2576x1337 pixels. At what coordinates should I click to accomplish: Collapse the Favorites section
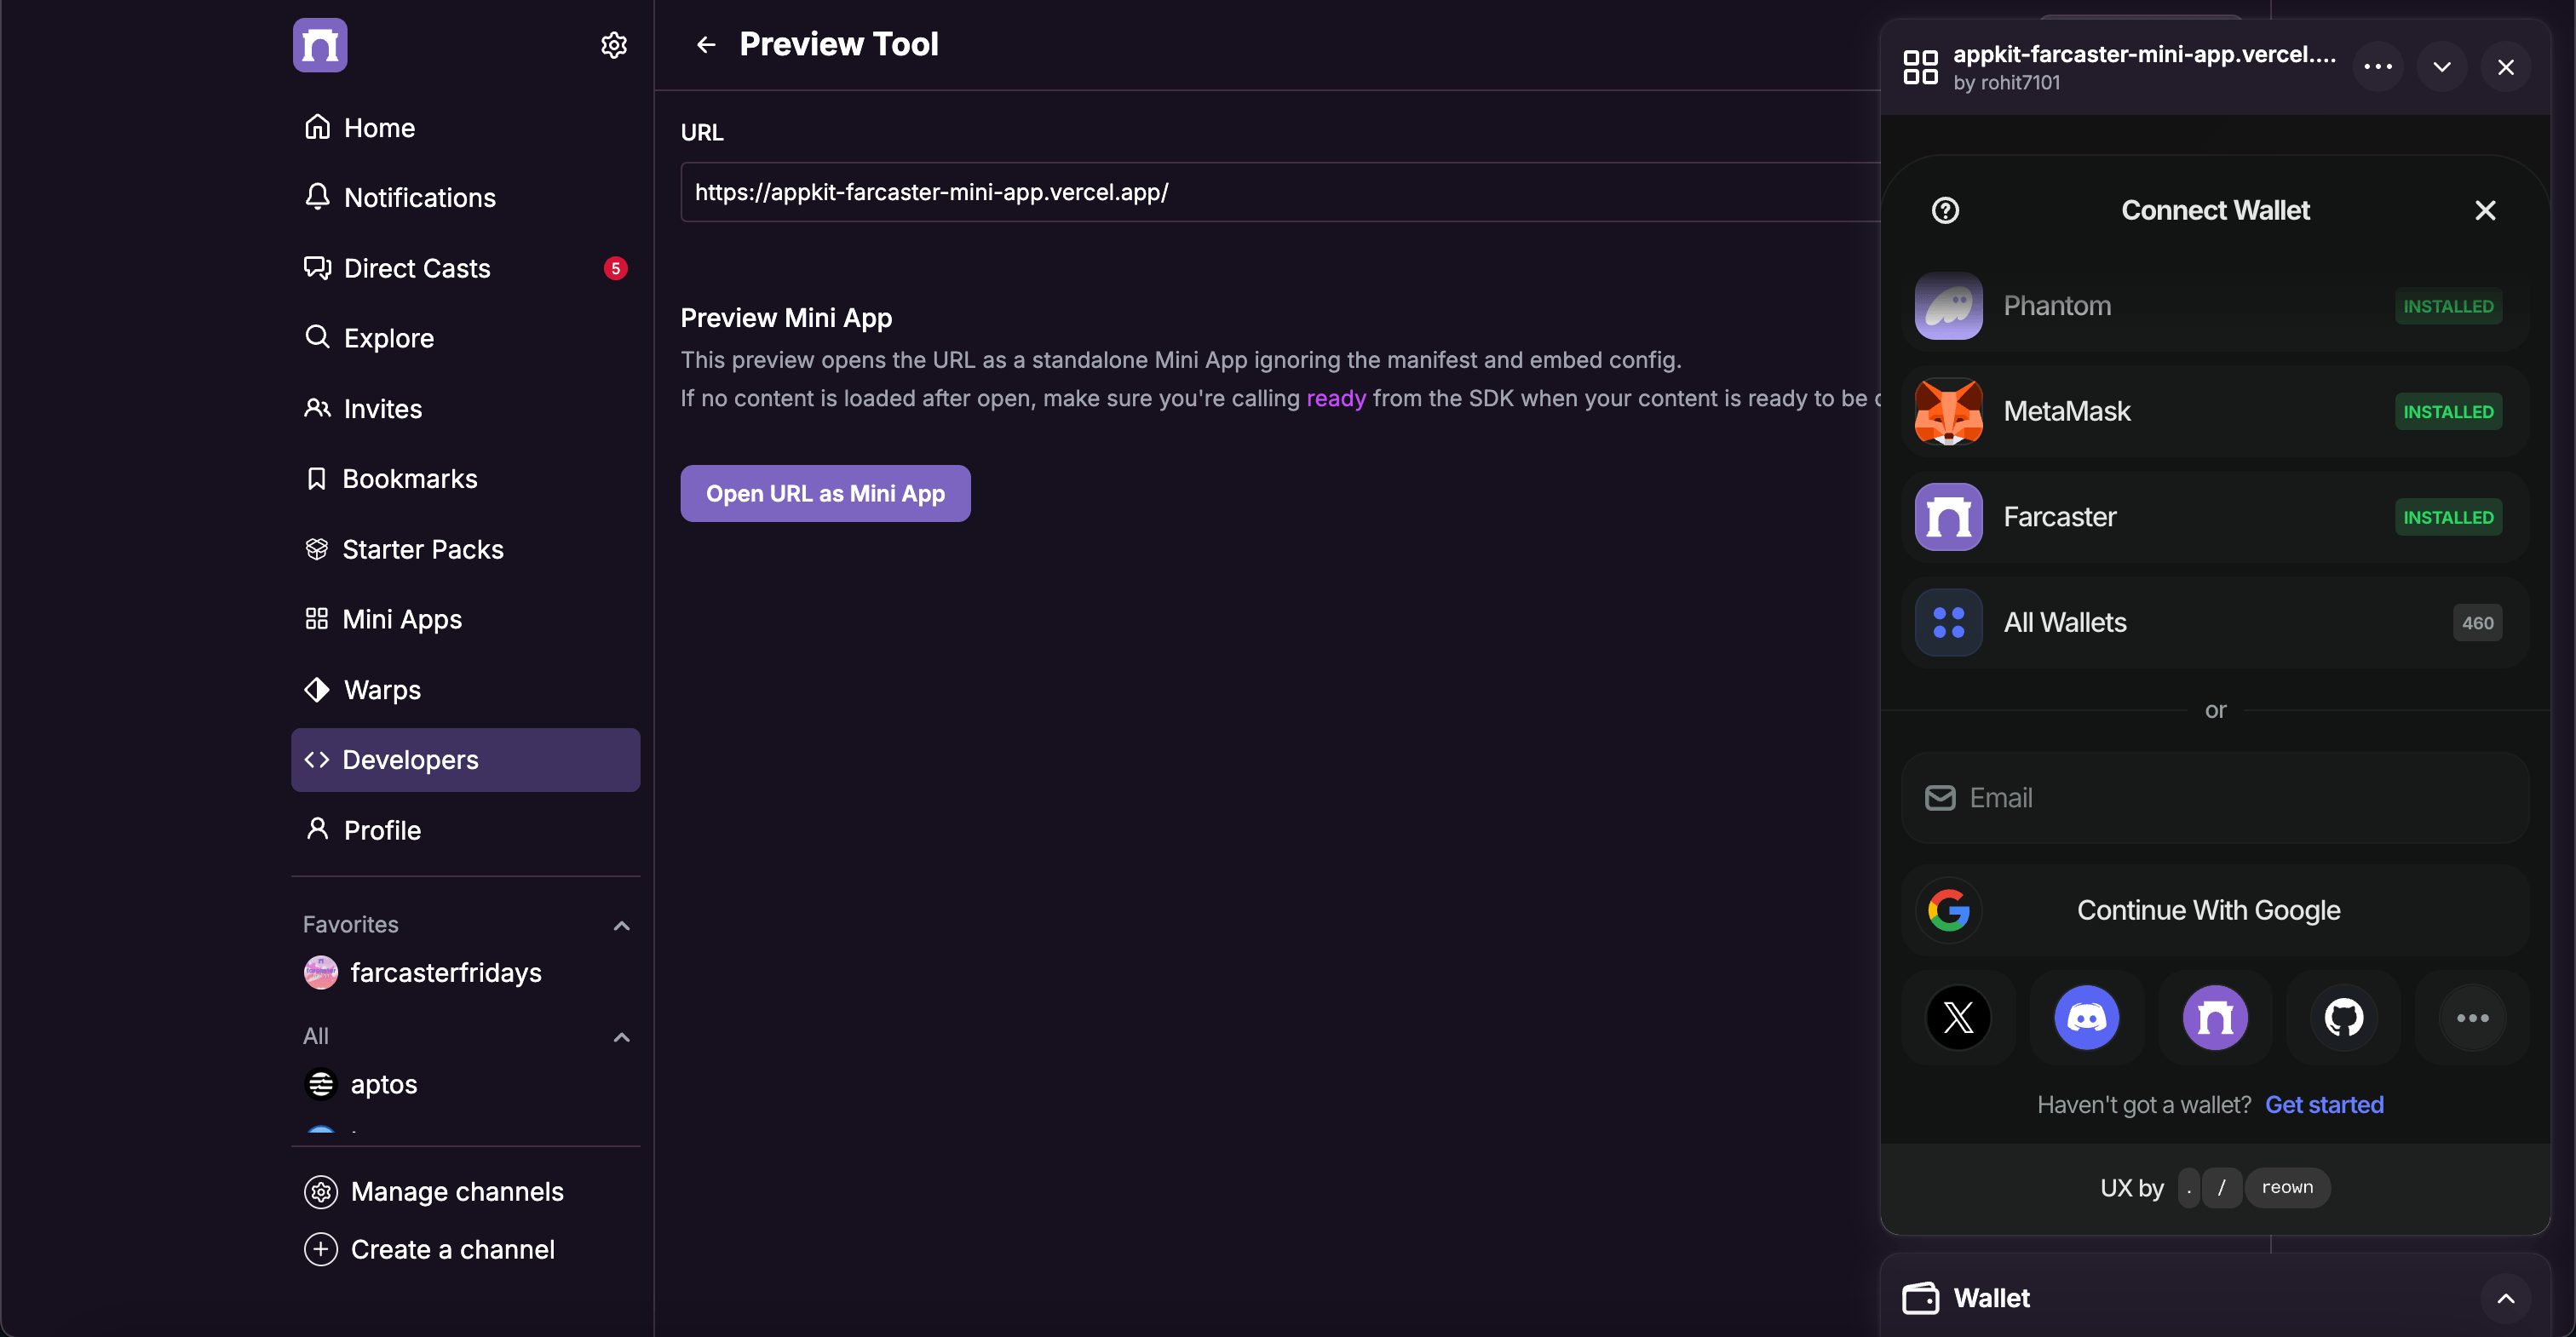[x=621, y=925]
